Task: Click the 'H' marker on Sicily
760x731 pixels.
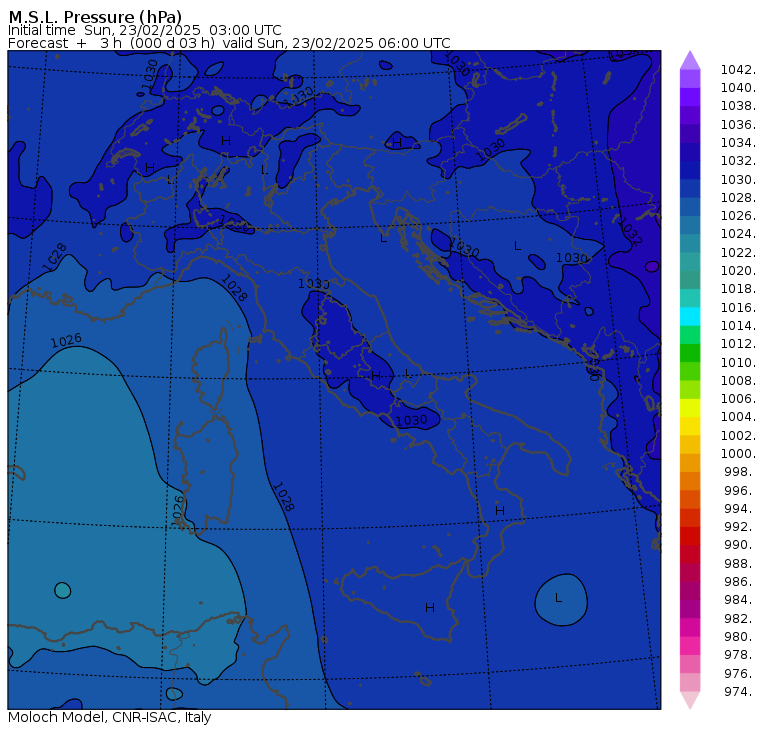Action: coord(429,608)
